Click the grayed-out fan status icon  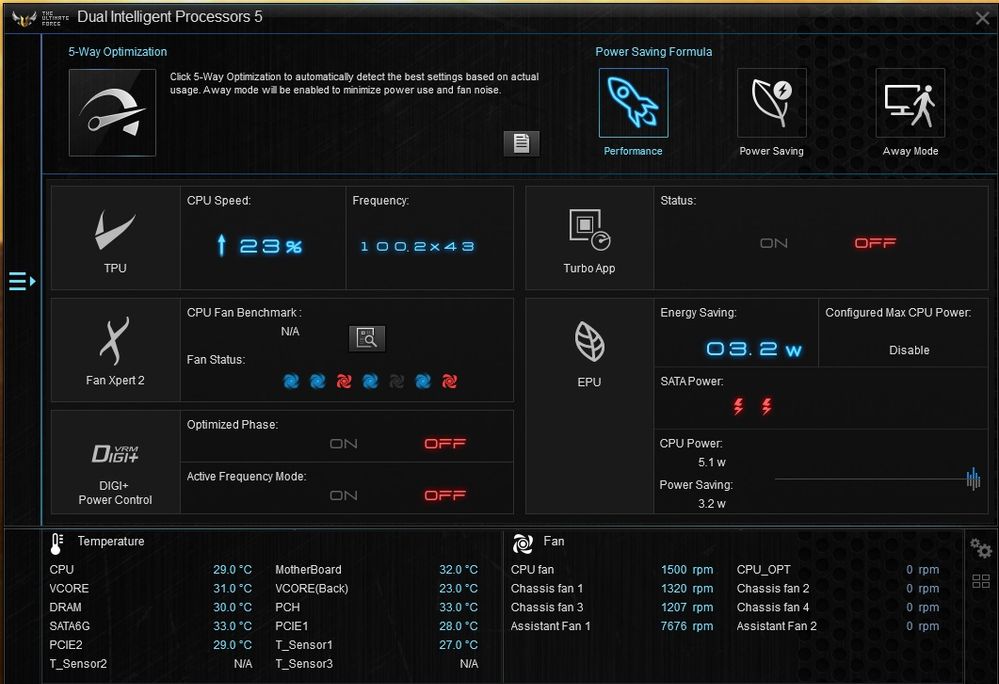pyautogui.click(x=396, y=381)
